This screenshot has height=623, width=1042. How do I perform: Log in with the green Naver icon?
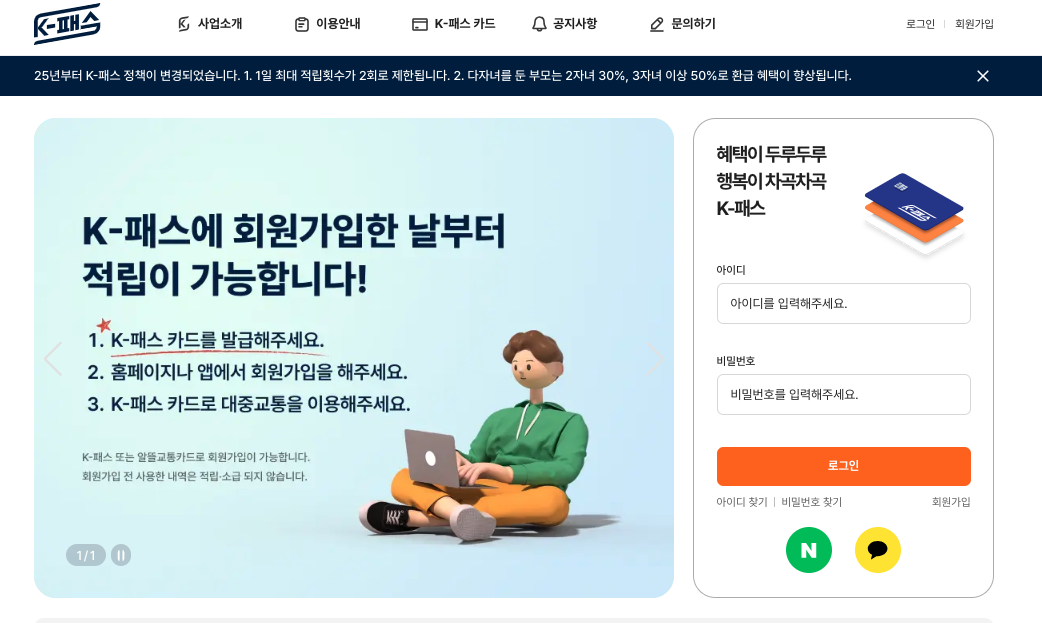click(x=809, y=550)
